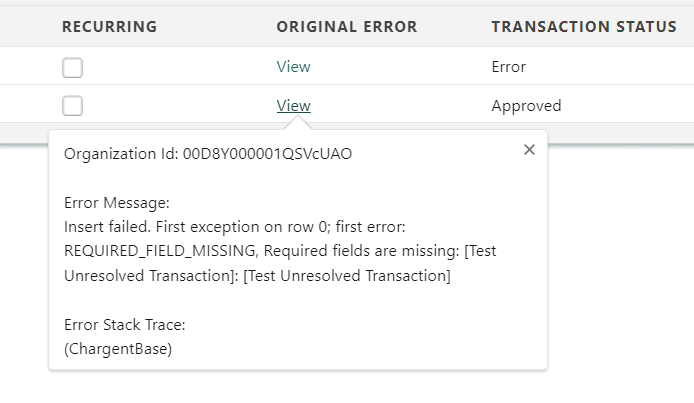This screenshot has width=694, height=403.
Task: Open the View link in the Error row
Action: point(293,67)
